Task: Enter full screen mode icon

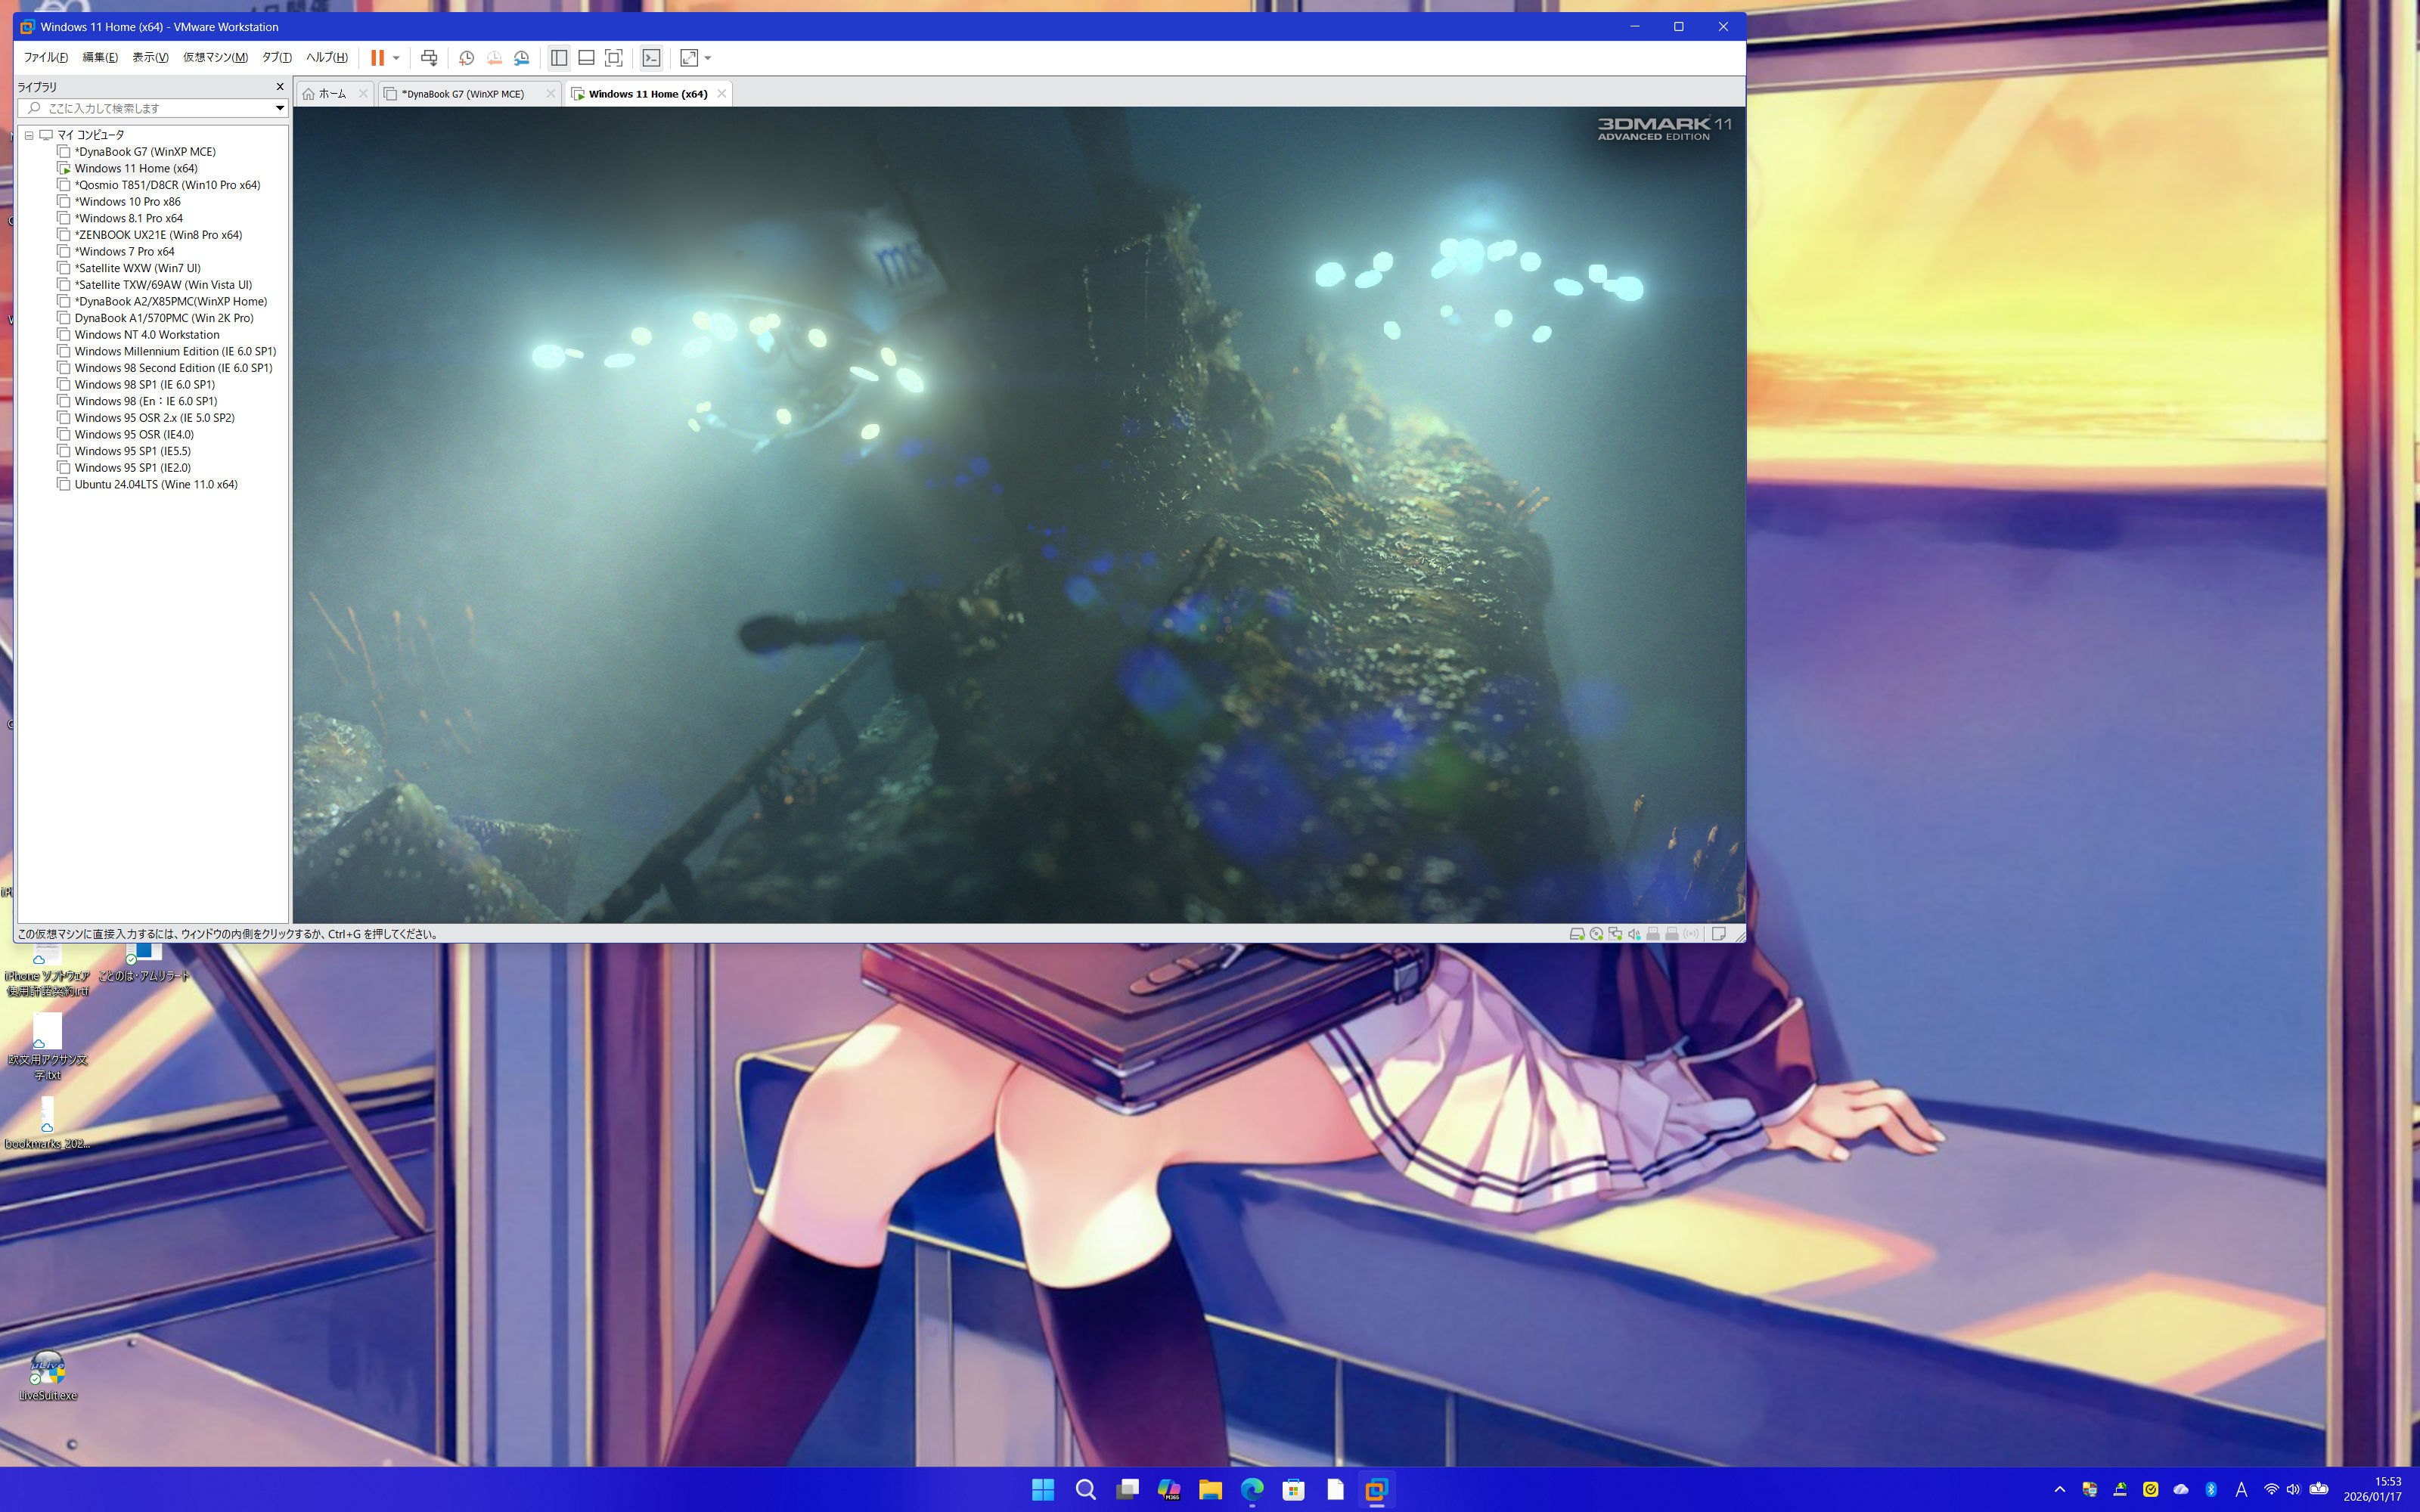Action: 614,58
